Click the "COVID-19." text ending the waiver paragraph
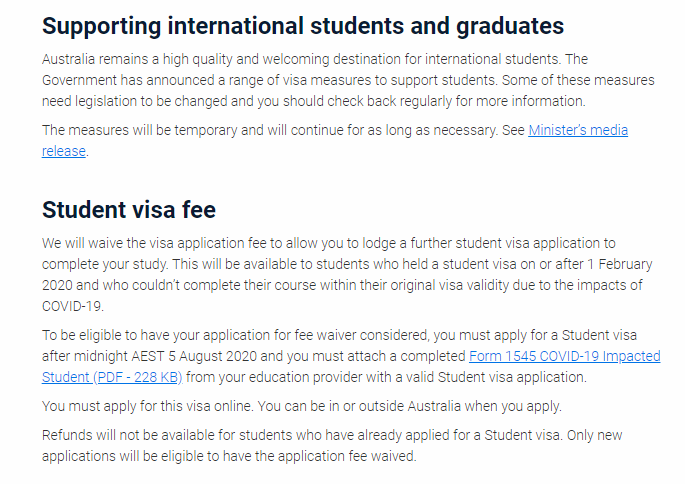The image size is (685, 484). [76, 306]
